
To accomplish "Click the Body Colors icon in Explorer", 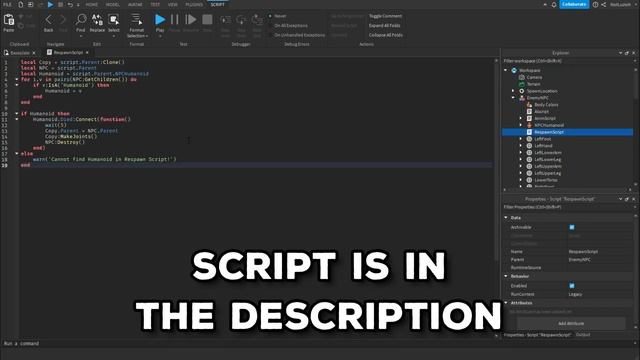I will click(529, 104).
